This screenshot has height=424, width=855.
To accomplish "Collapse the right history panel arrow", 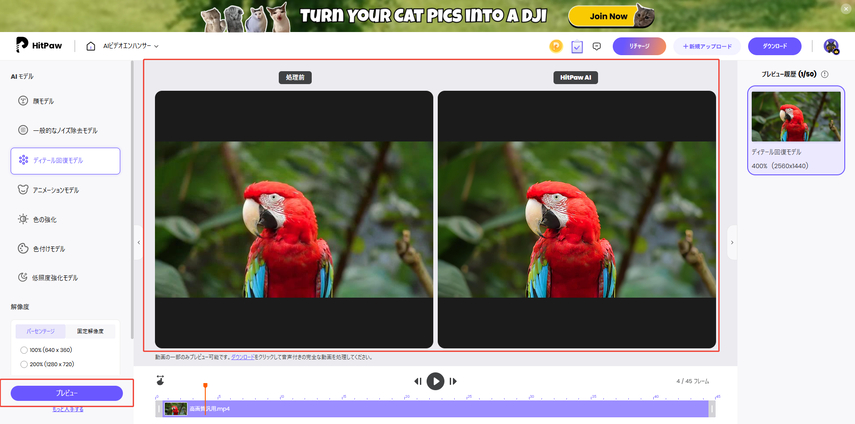I will [x=732, y=242].
